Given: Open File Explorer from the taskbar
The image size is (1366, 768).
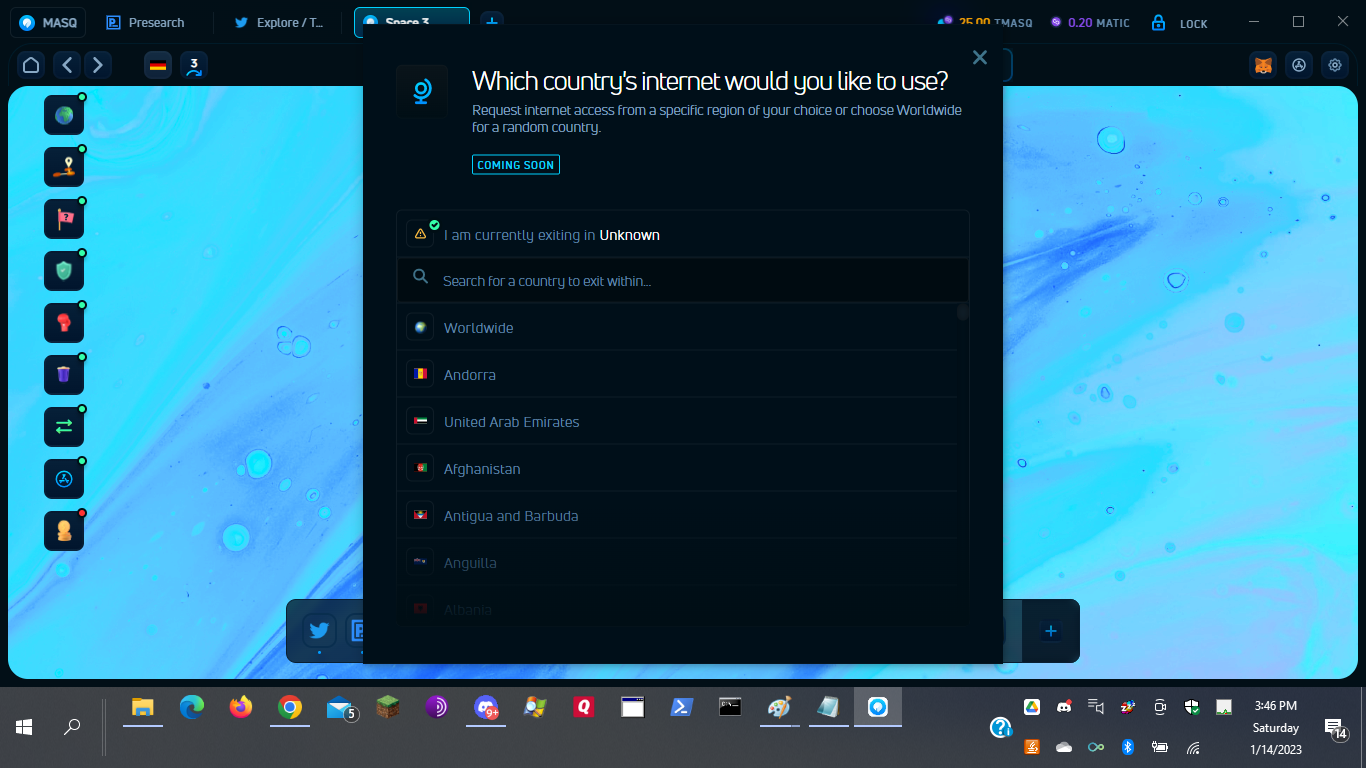Looking at the screenshot, I should pos(143,708).
